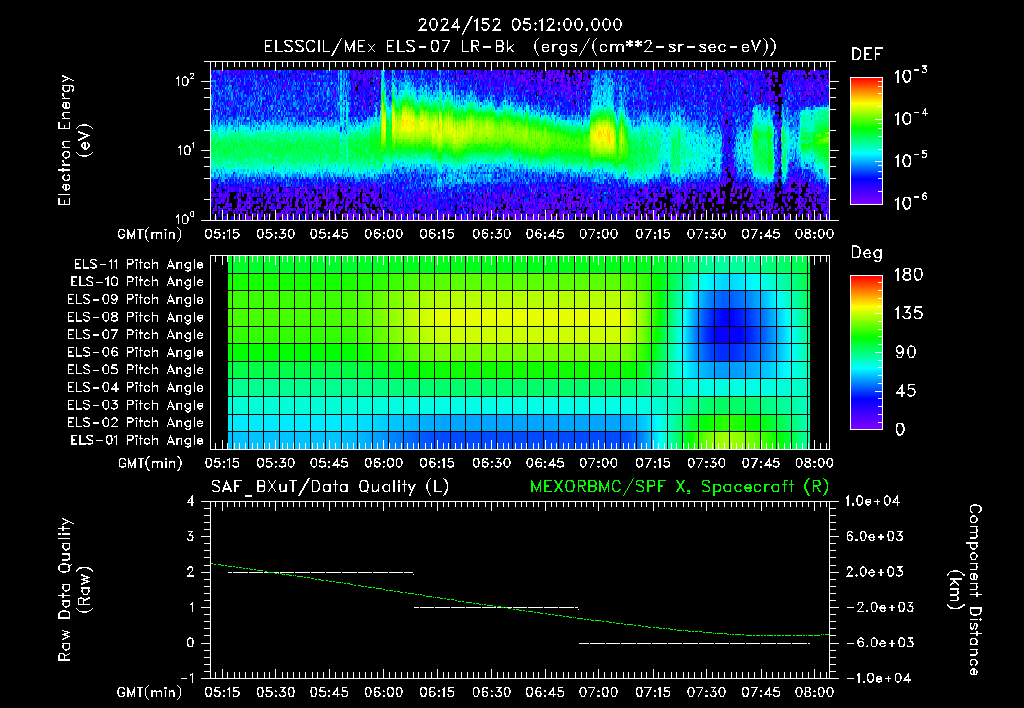Click GMT(min) label under the pitch angle grid
Viewport: 1024px width, 708px height.
point(150,463)
